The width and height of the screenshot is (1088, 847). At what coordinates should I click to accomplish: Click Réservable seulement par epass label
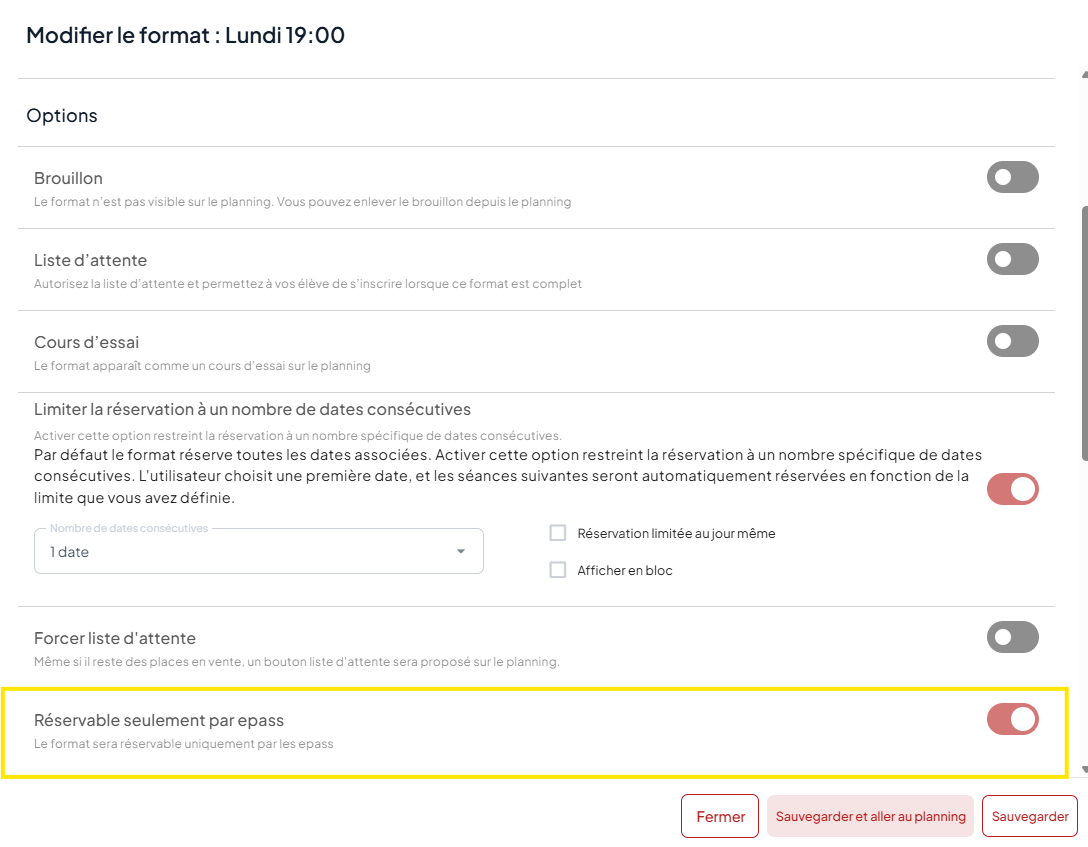pyautogui.click(x=159, y=720)
